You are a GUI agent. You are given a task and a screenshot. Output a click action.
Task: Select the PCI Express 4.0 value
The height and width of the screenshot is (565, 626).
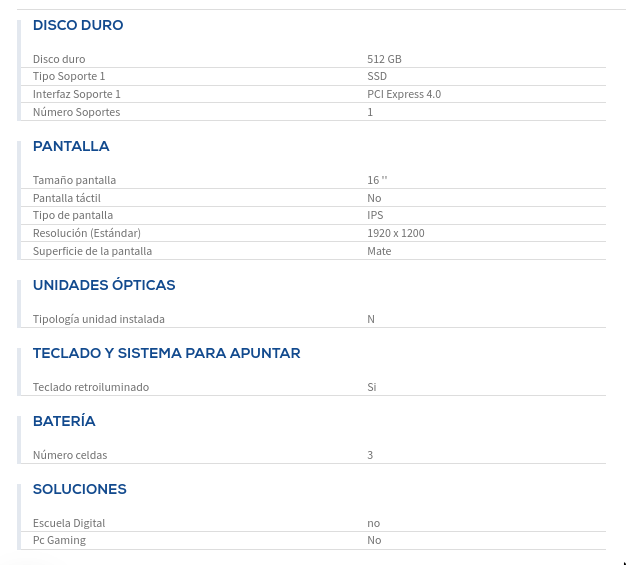pos(404,94)
